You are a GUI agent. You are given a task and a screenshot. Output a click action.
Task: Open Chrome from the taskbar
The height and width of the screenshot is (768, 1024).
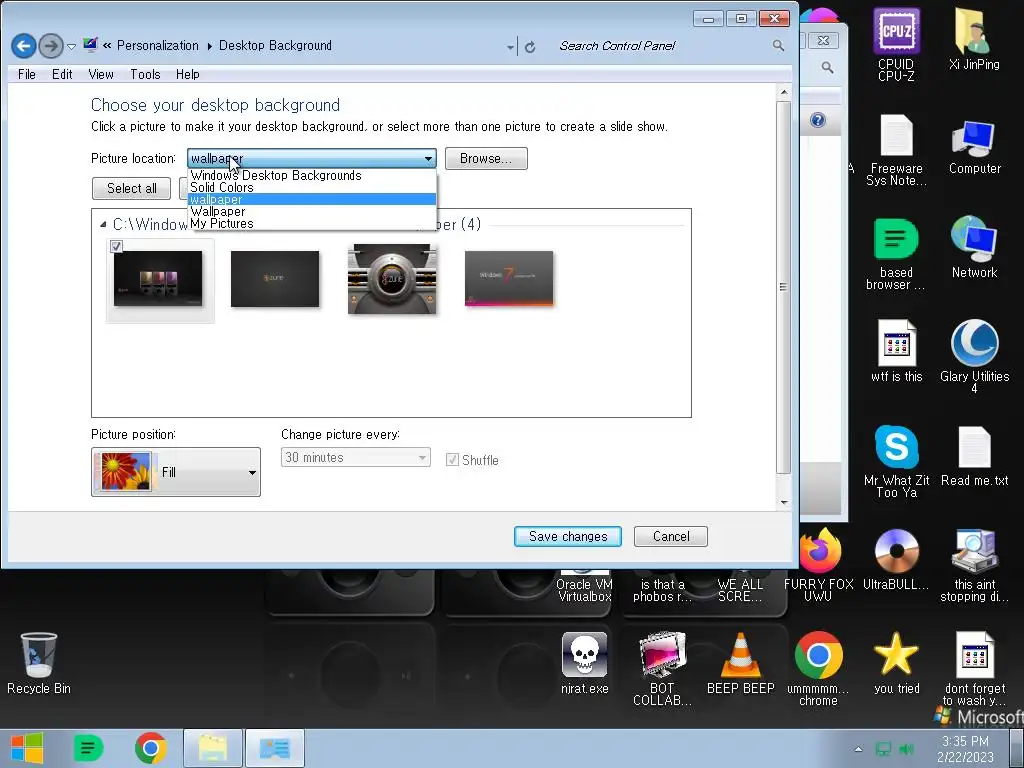pos(150,748)
